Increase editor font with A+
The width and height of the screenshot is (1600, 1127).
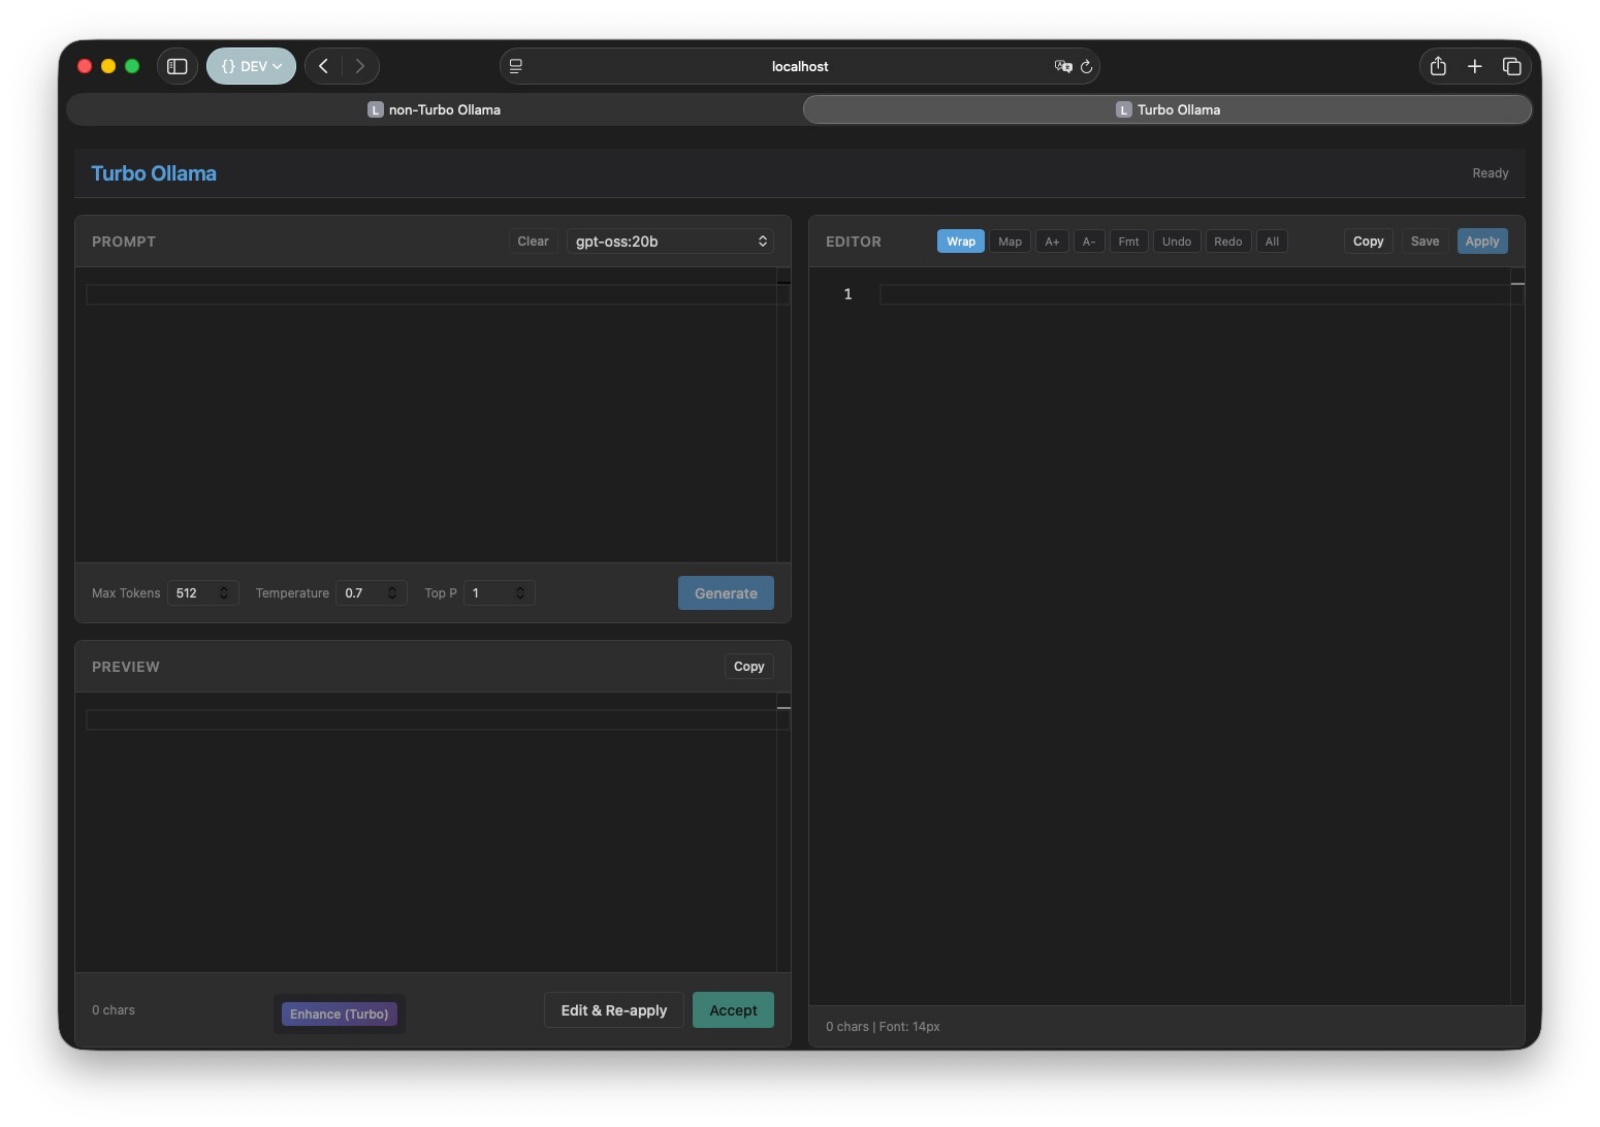click(1052, 241)
